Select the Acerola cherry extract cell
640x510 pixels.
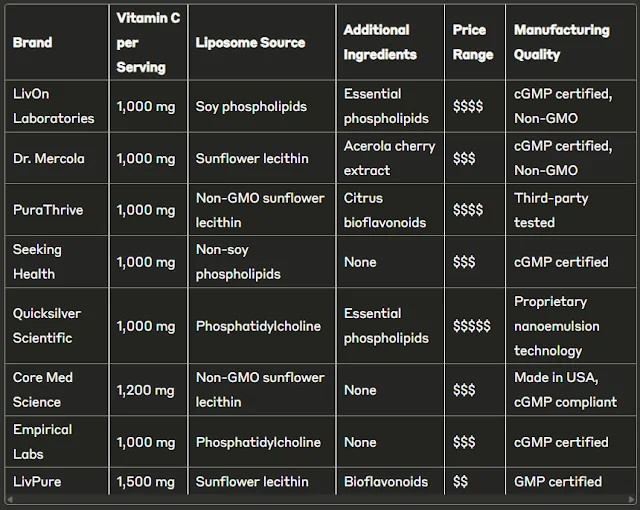tap(390, 158)
